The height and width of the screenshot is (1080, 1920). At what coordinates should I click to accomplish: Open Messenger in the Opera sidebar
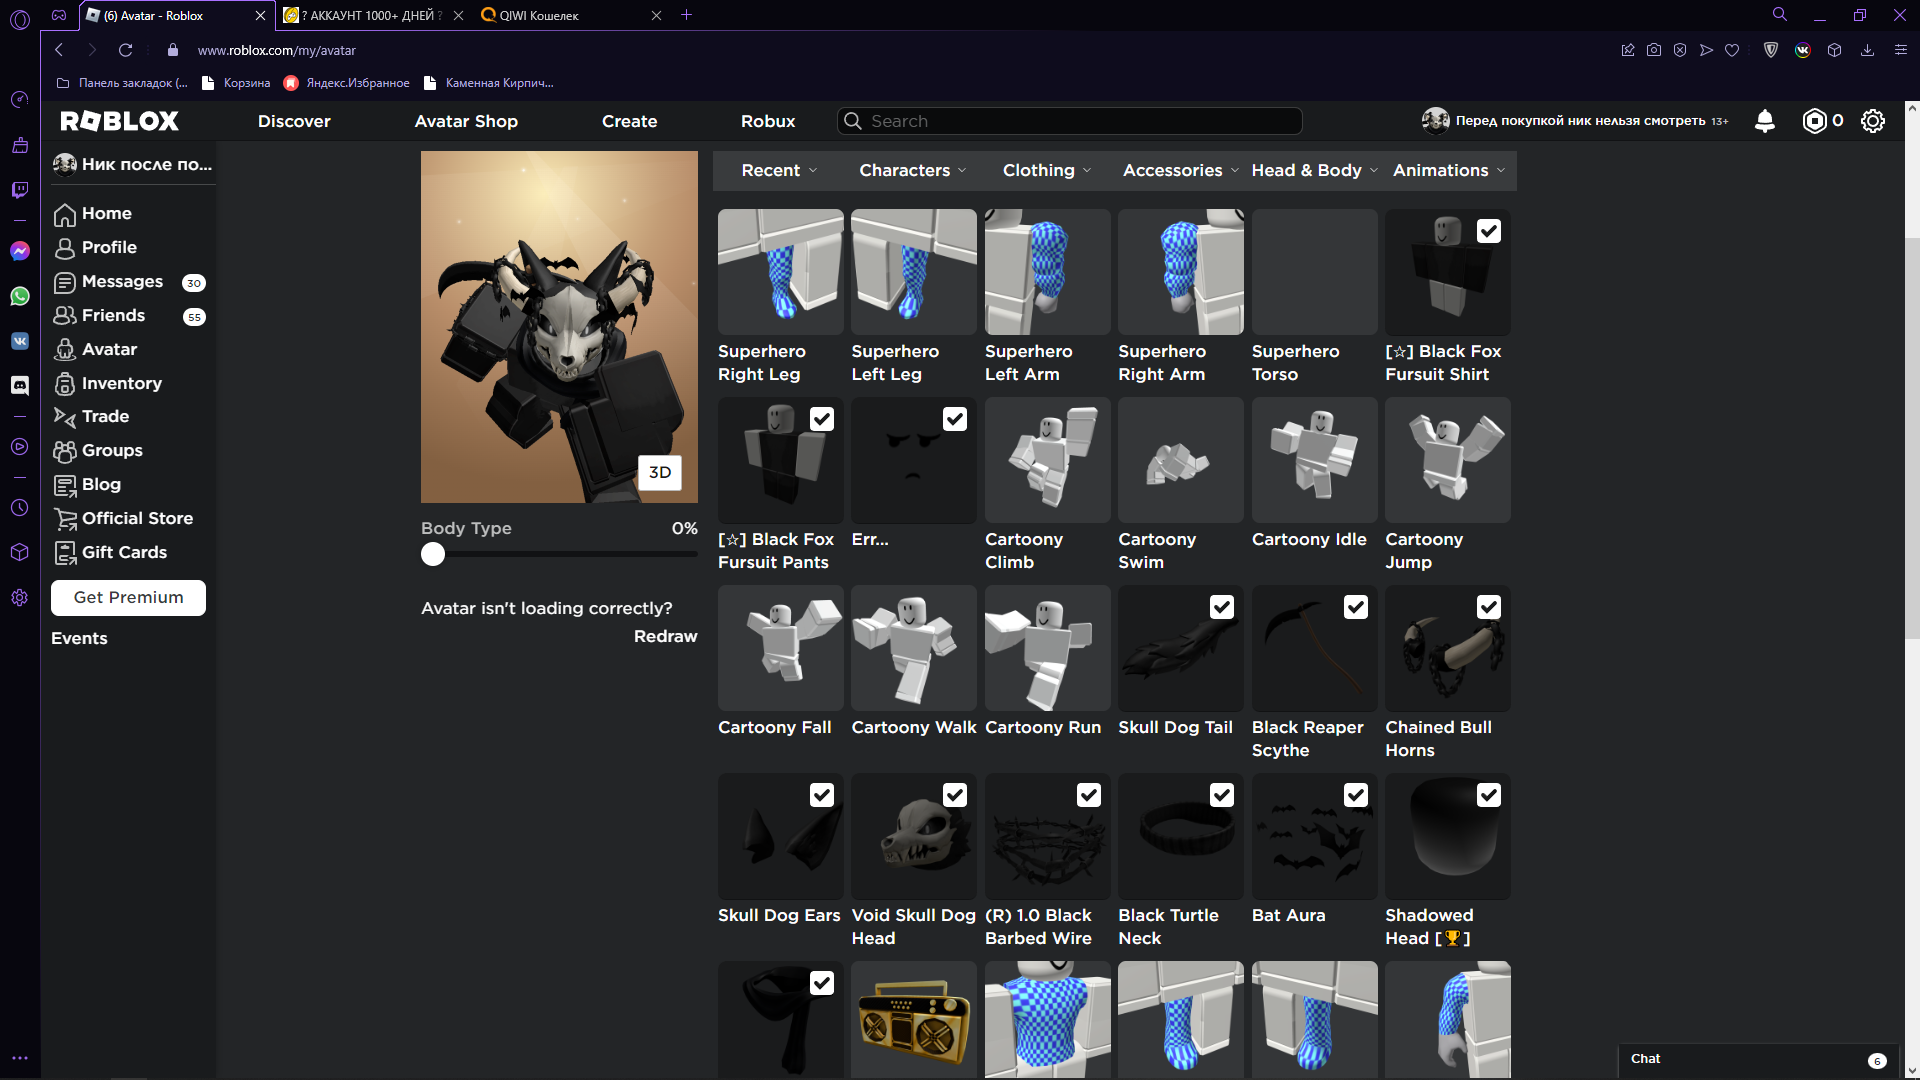click(20, 251)
